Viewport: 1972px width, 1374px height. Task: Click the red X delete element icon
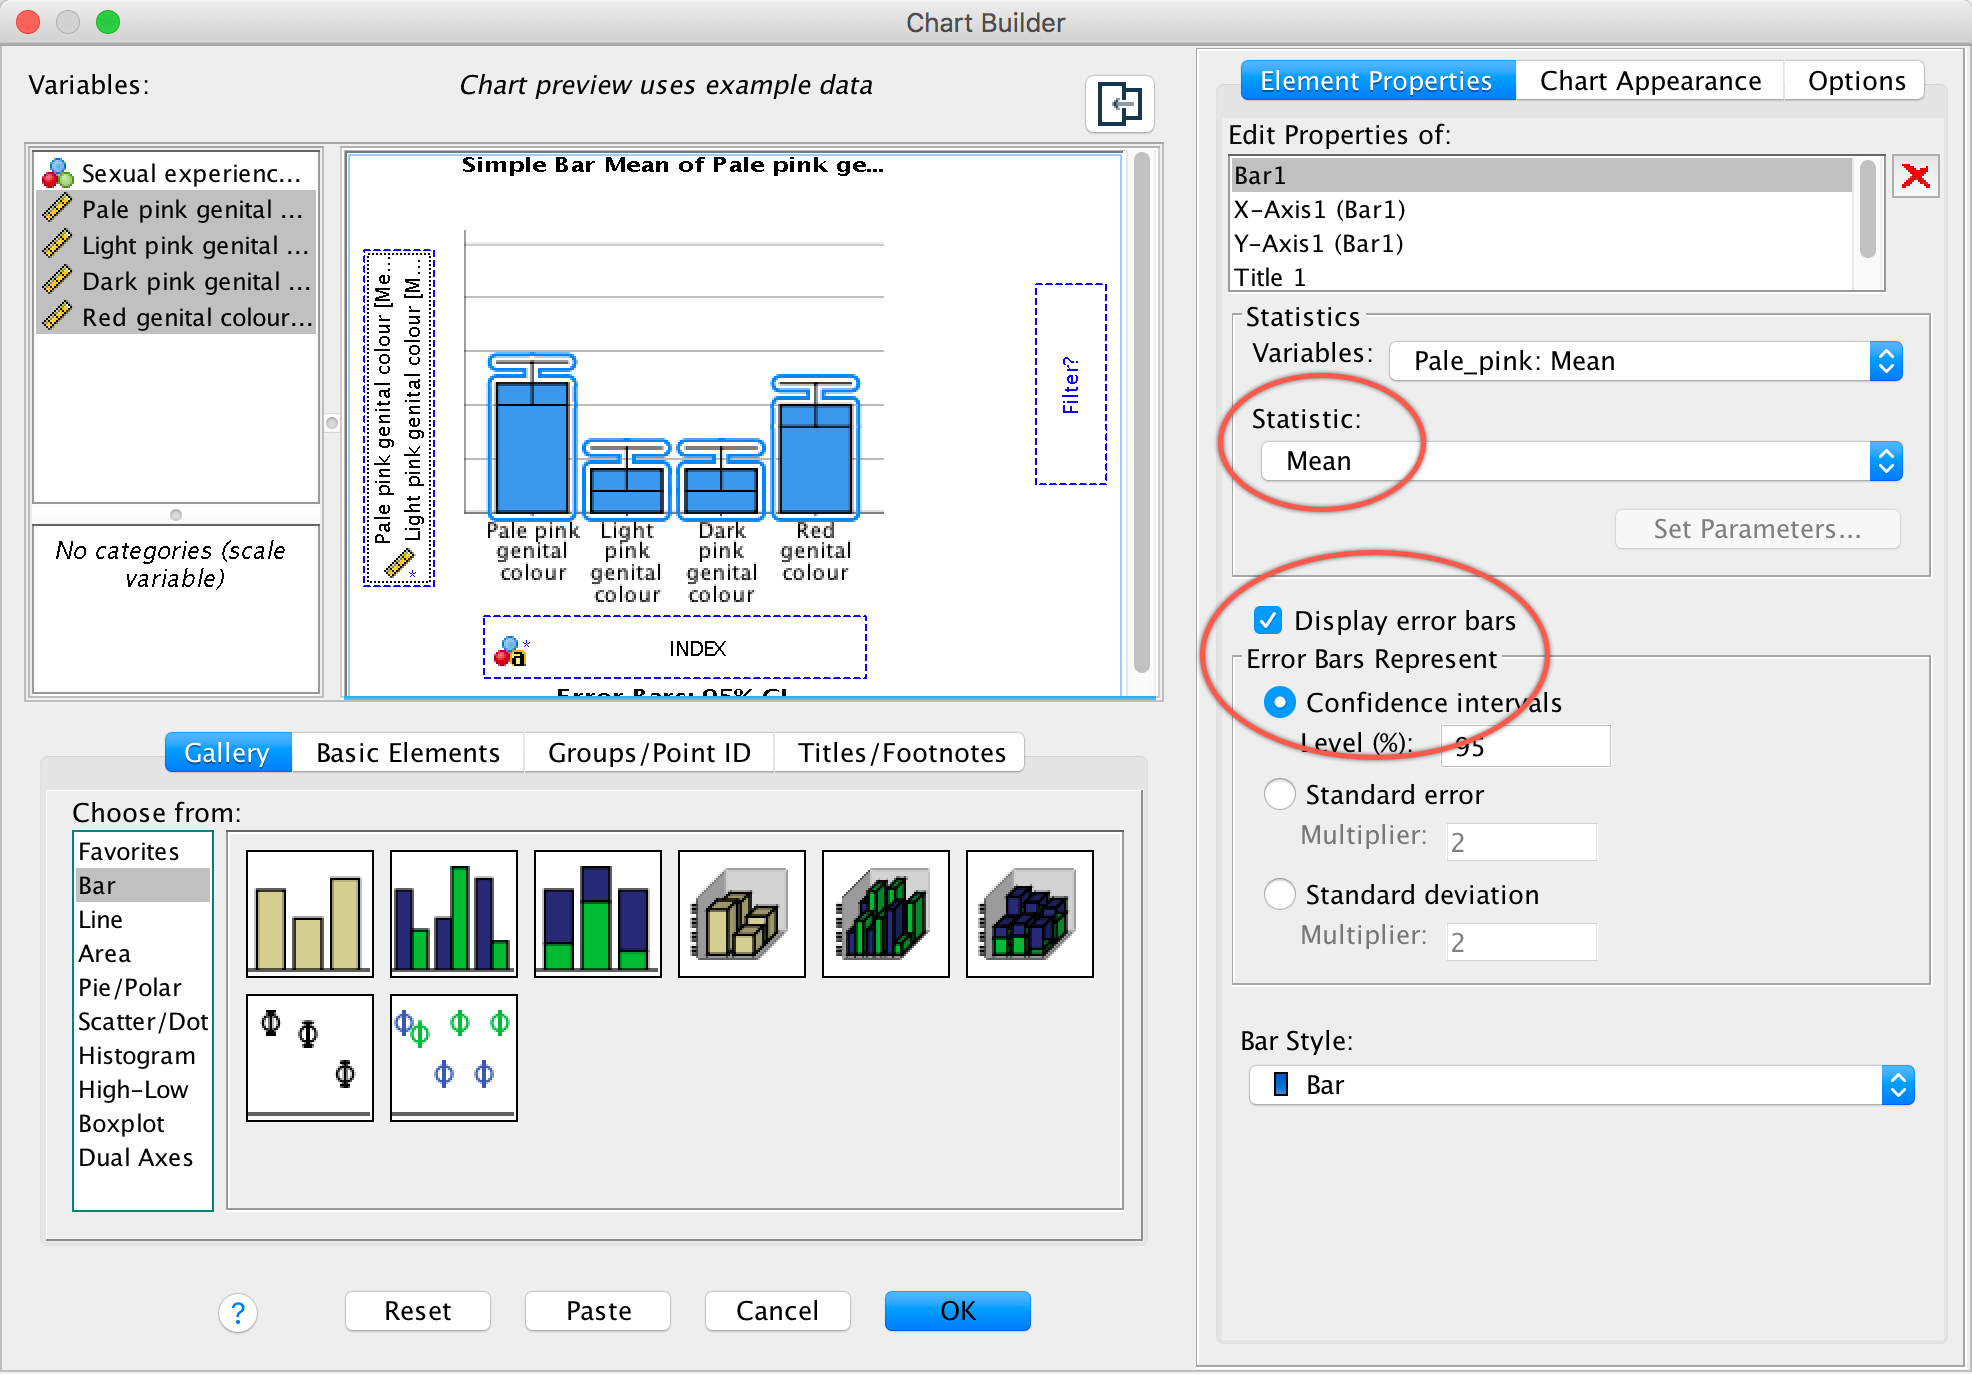[1915, 177]
